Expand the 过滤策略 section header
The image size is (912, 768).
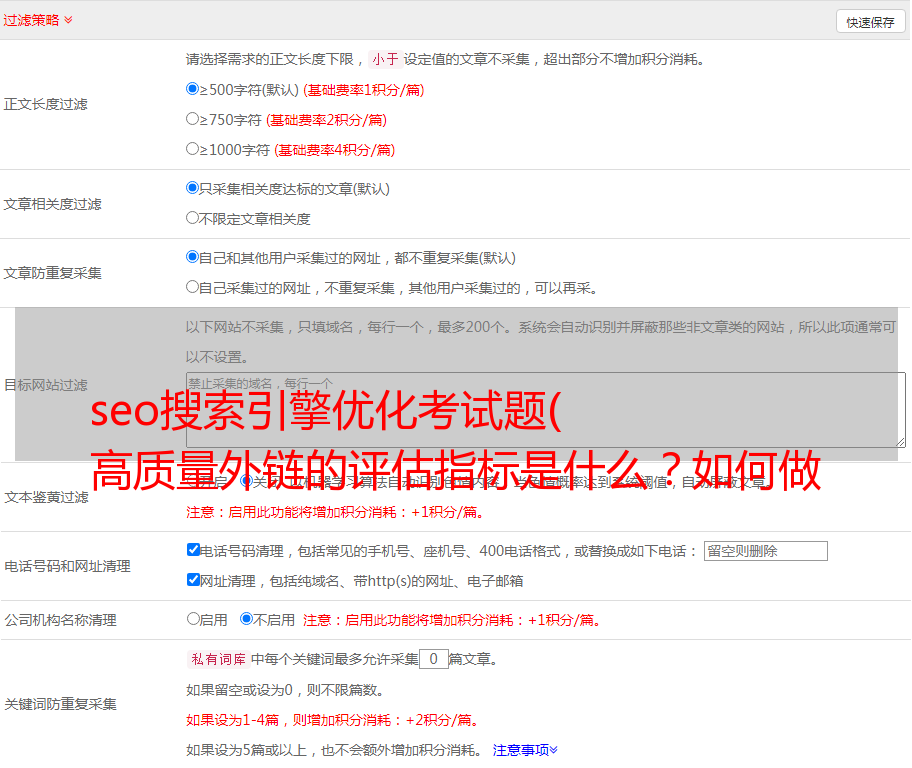(x=38, y=20)
